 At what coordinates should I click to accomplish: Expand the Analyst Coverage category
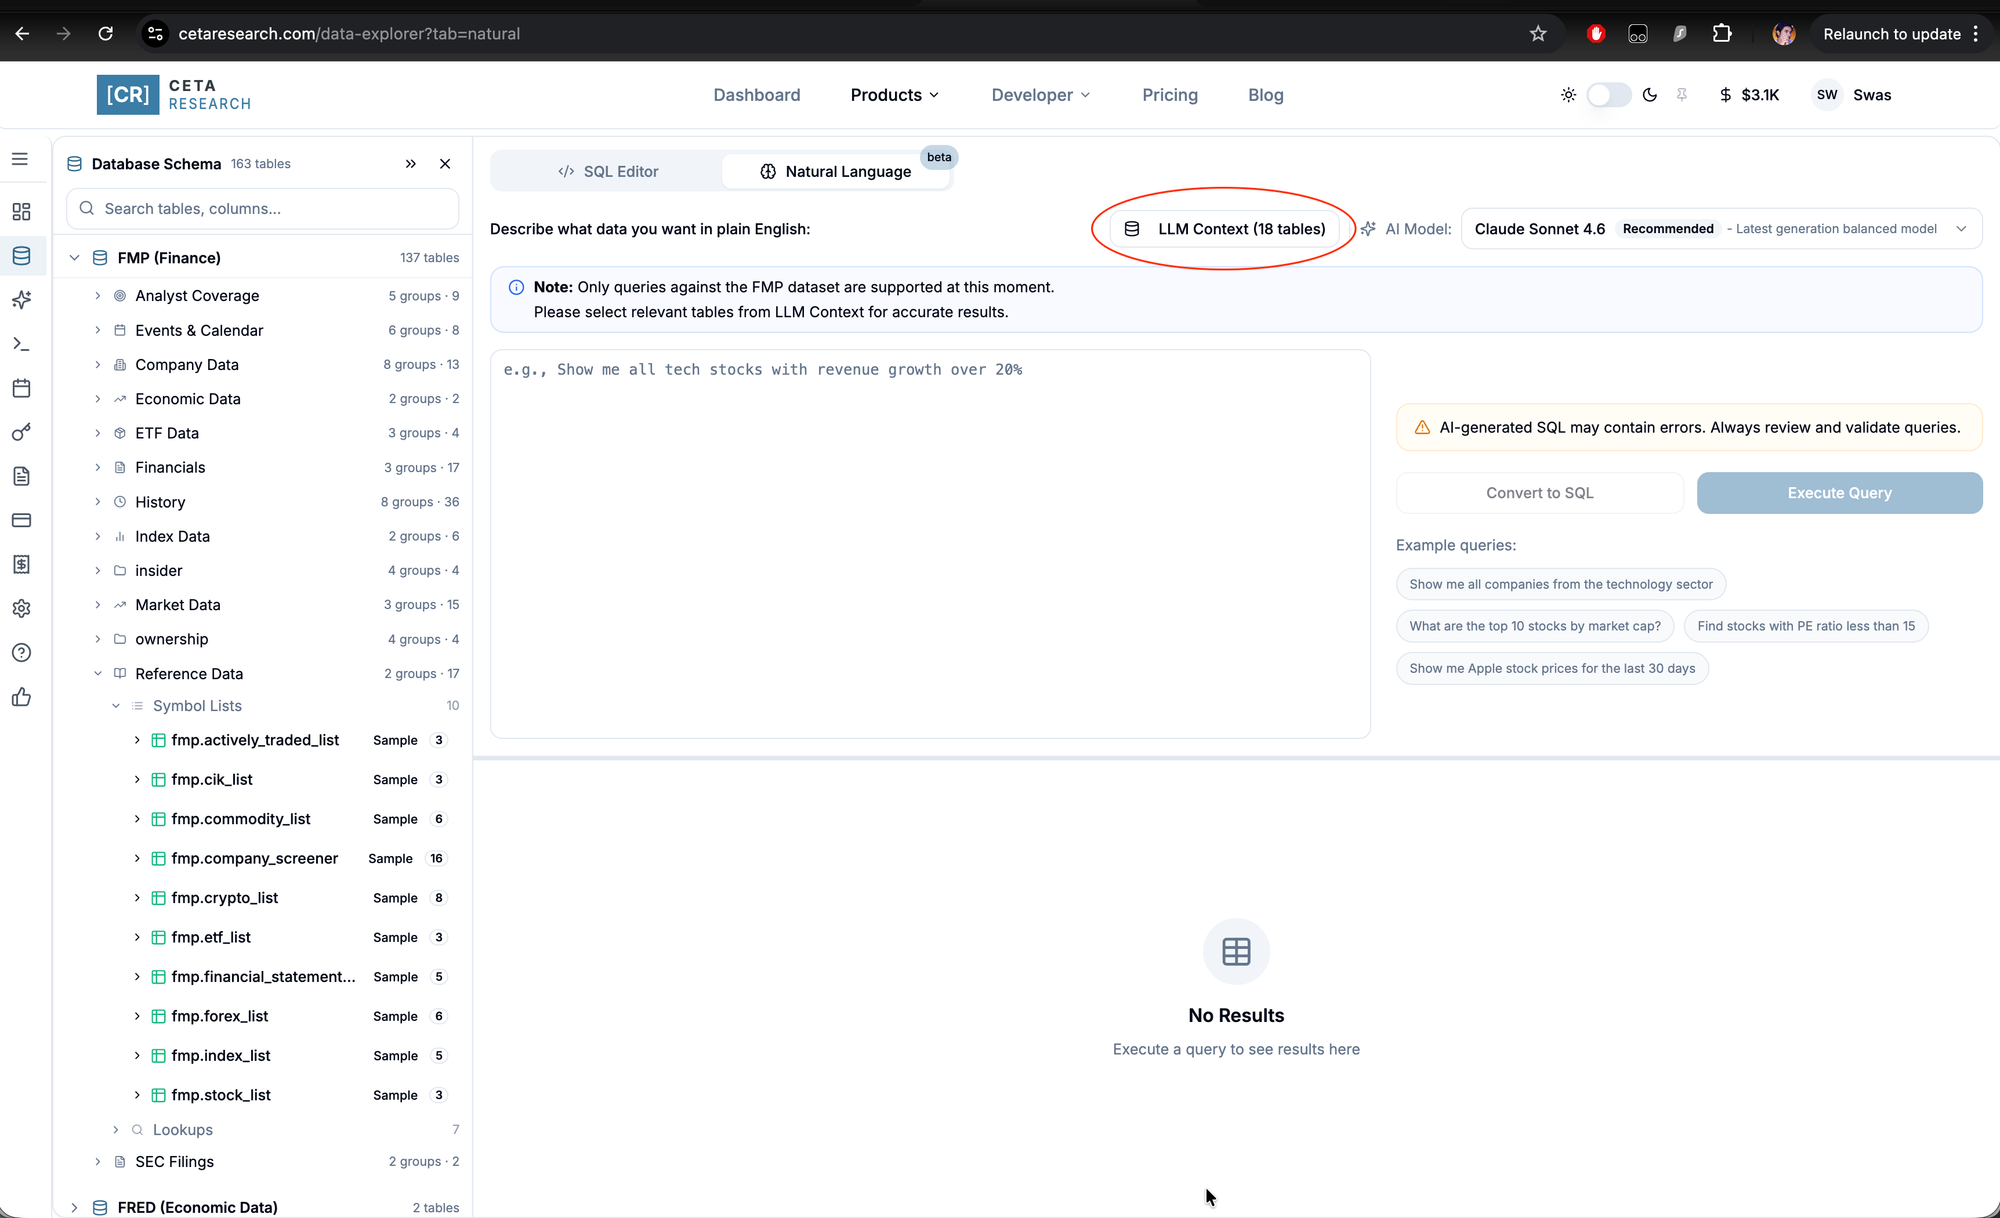[x=97, y=296]
